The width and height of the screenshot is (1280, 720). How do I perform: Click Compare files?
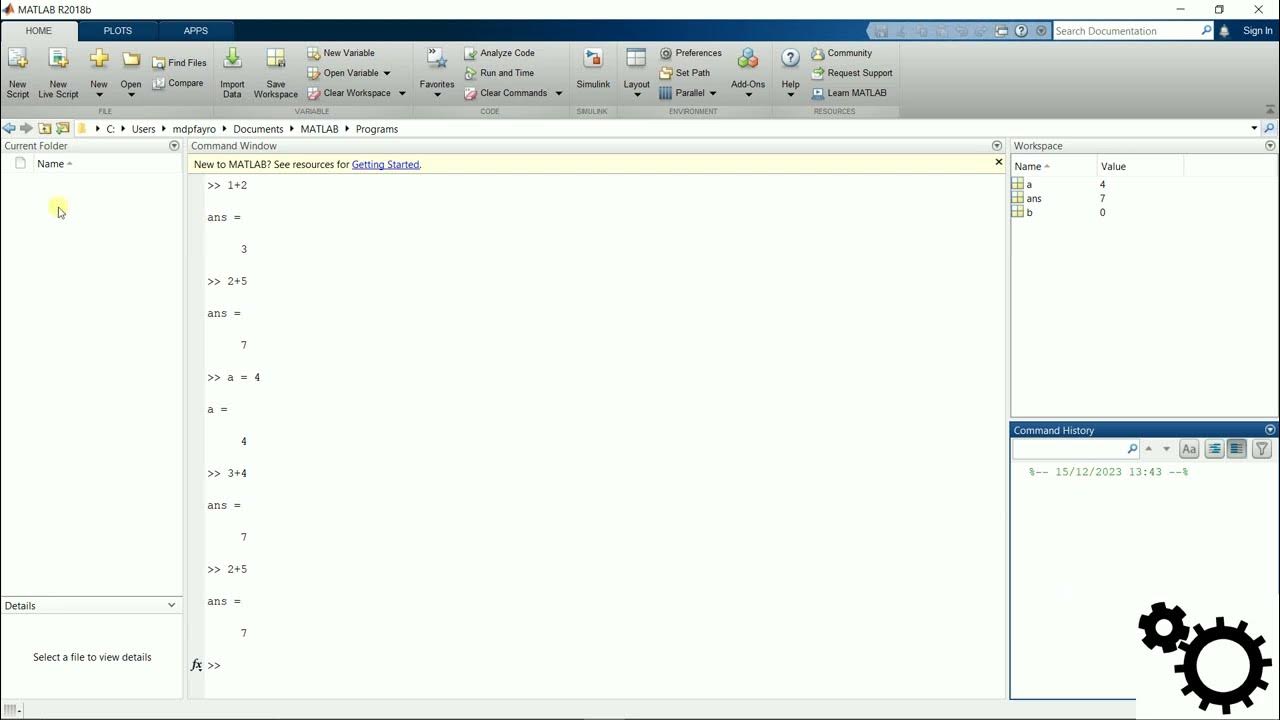(178, 83)
